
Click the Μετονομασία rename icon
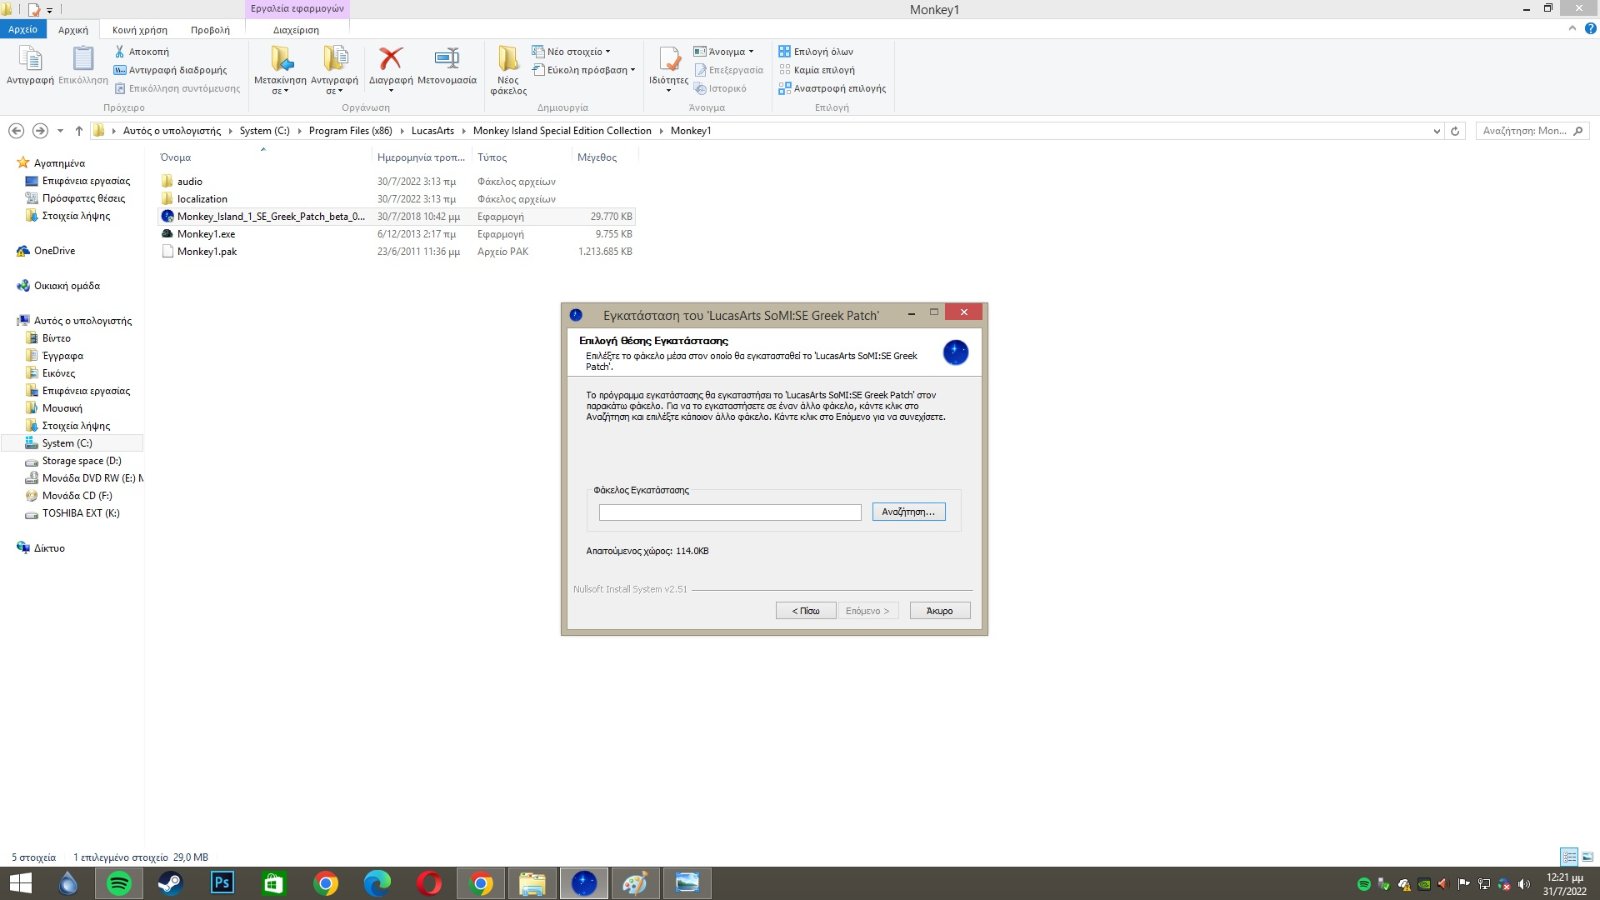pos(447,59)
